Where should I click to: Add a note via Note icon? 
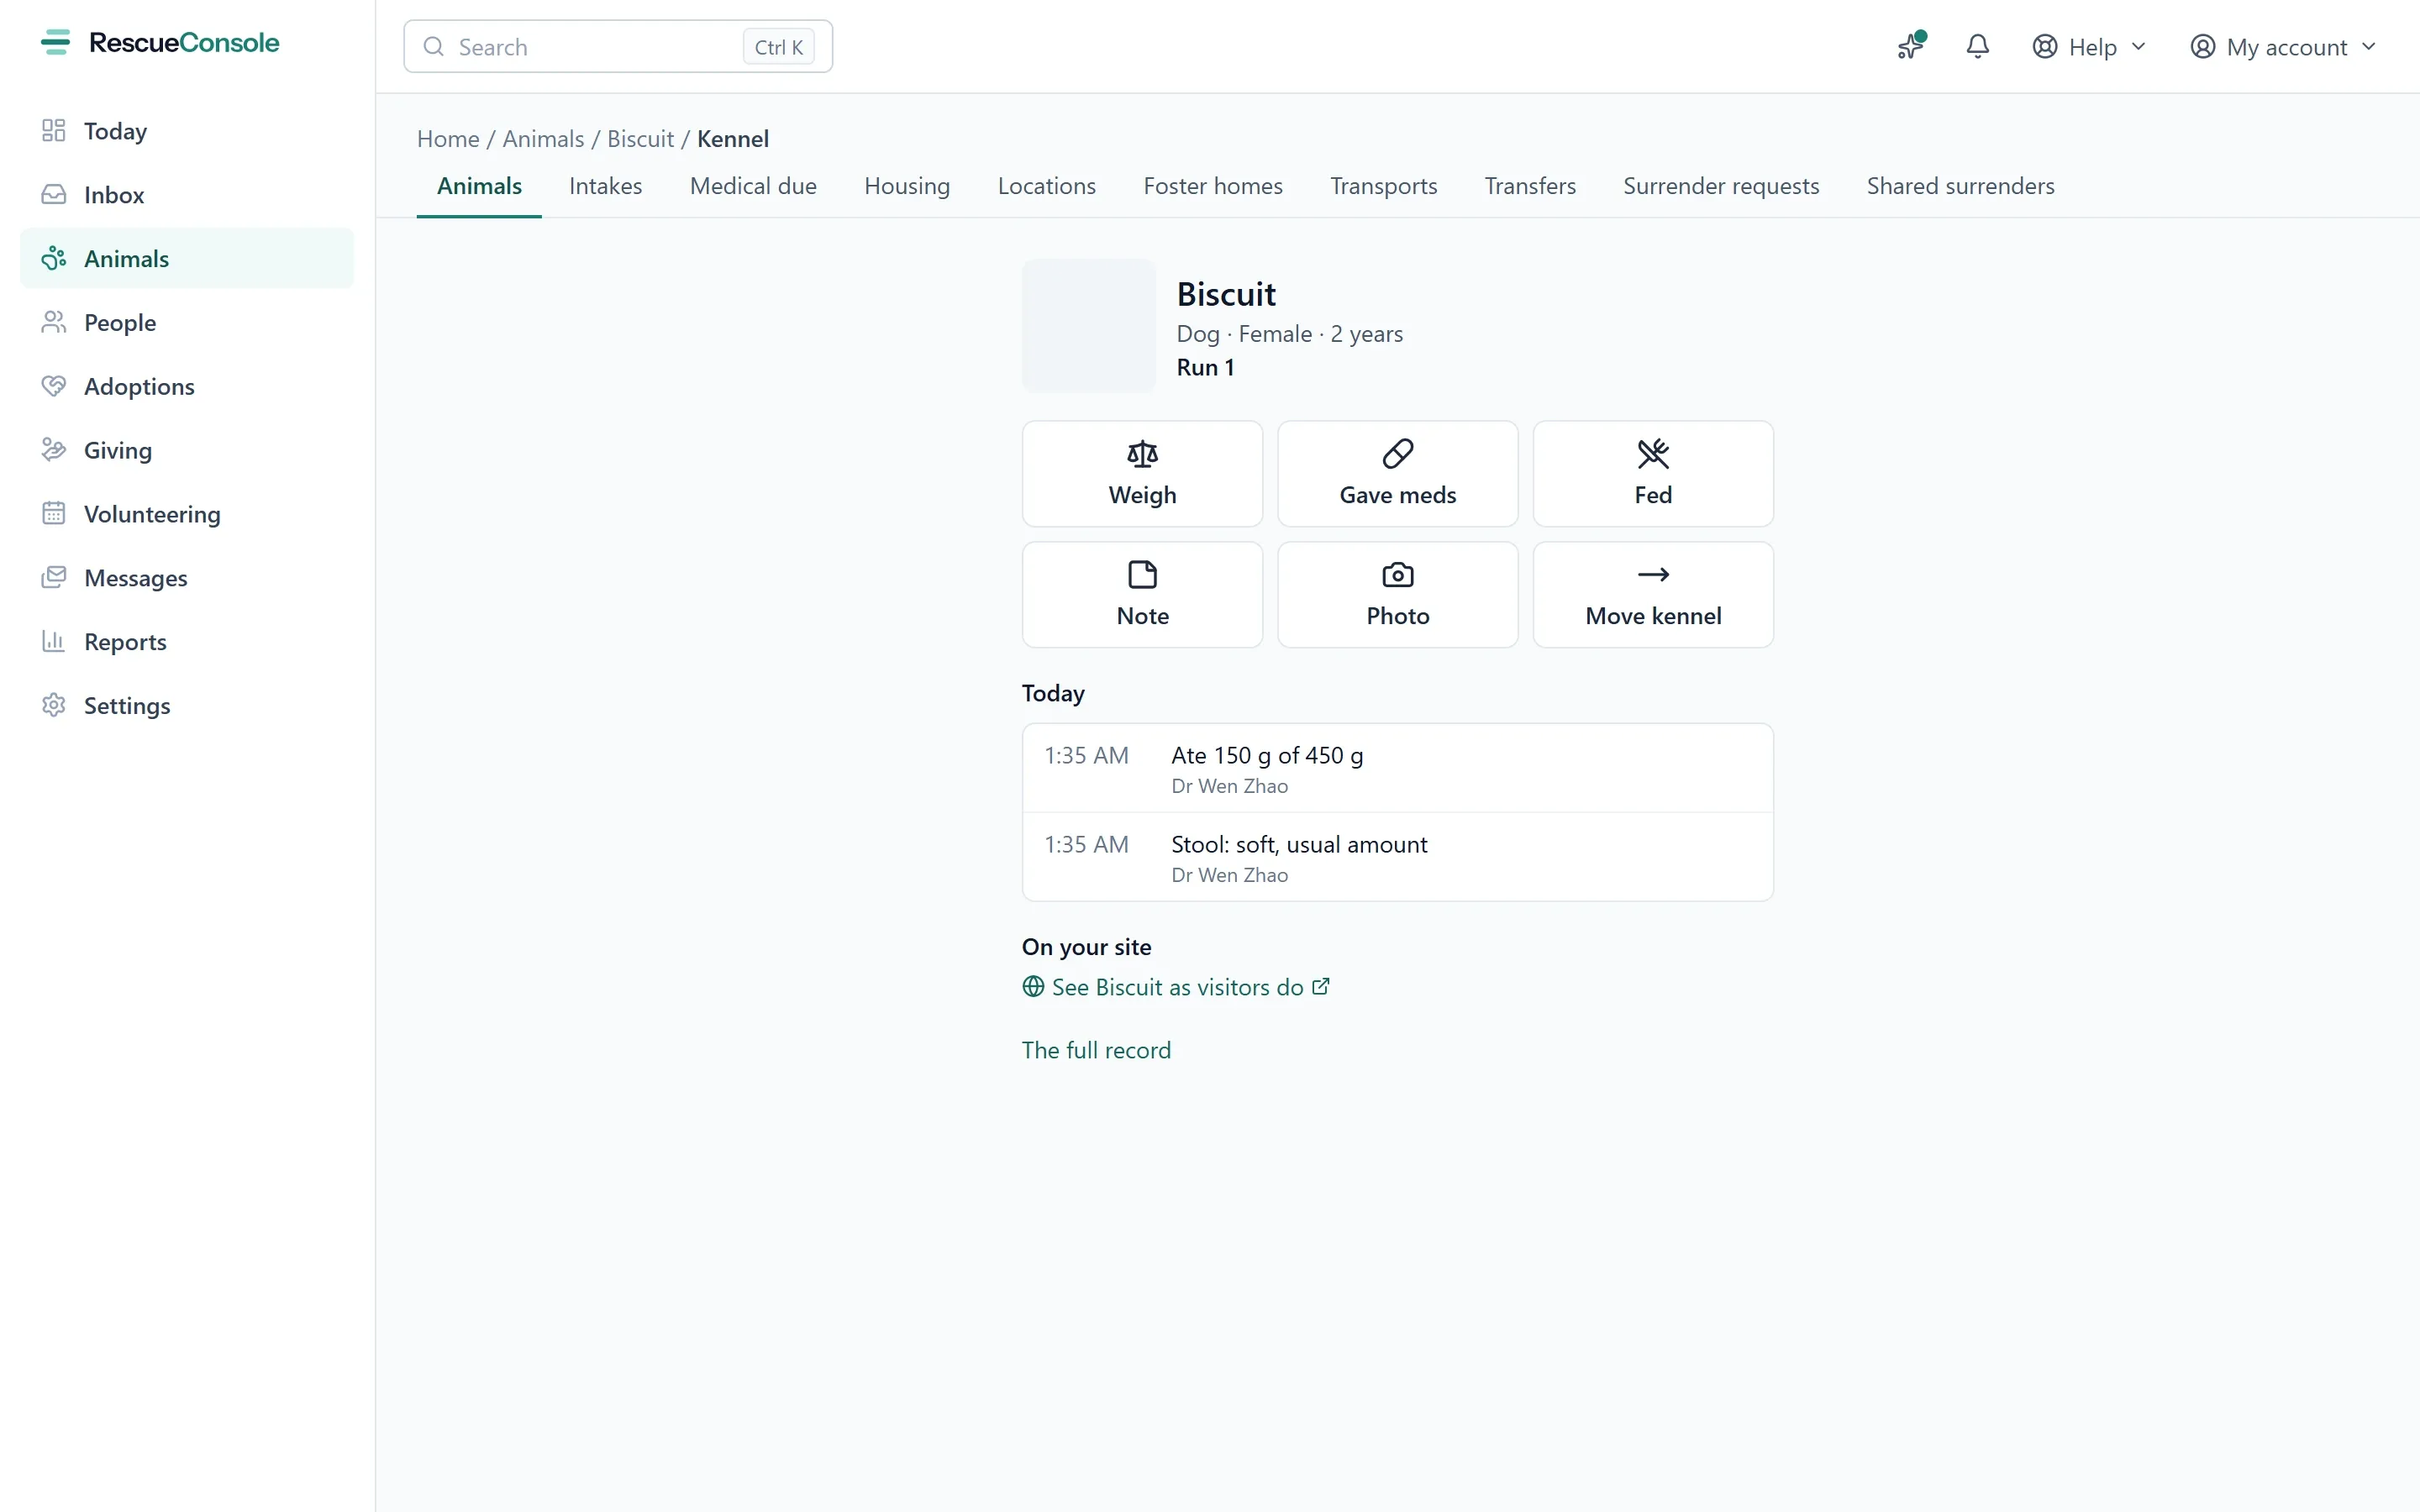1142,595
